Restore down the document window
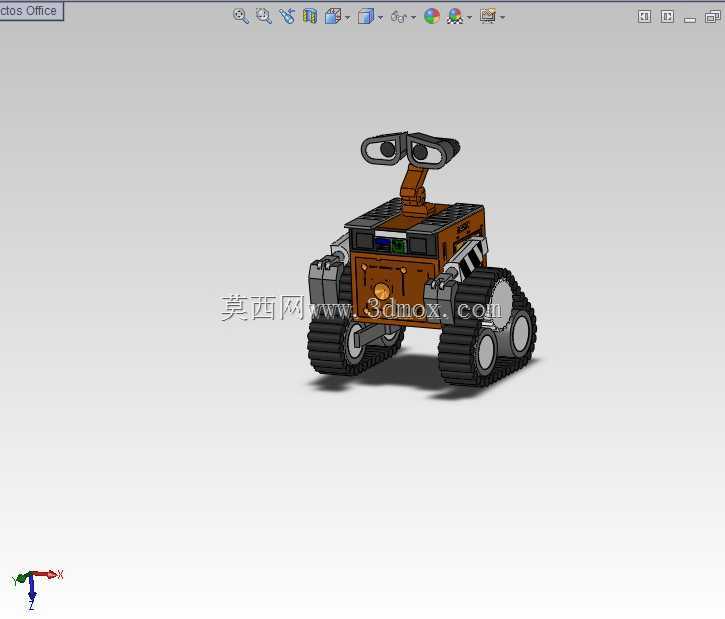Screen dimensions: 725x619 pyautogui.click(x=712, y=17)
